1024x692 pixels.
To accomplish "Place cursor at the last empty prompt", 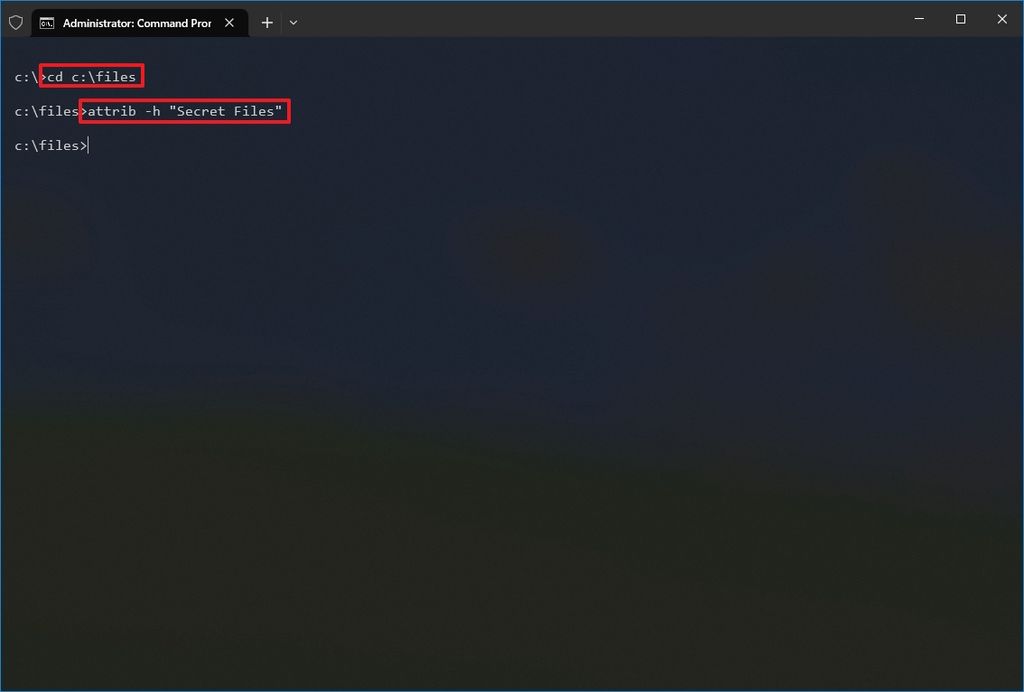I will tap(88, 146).
